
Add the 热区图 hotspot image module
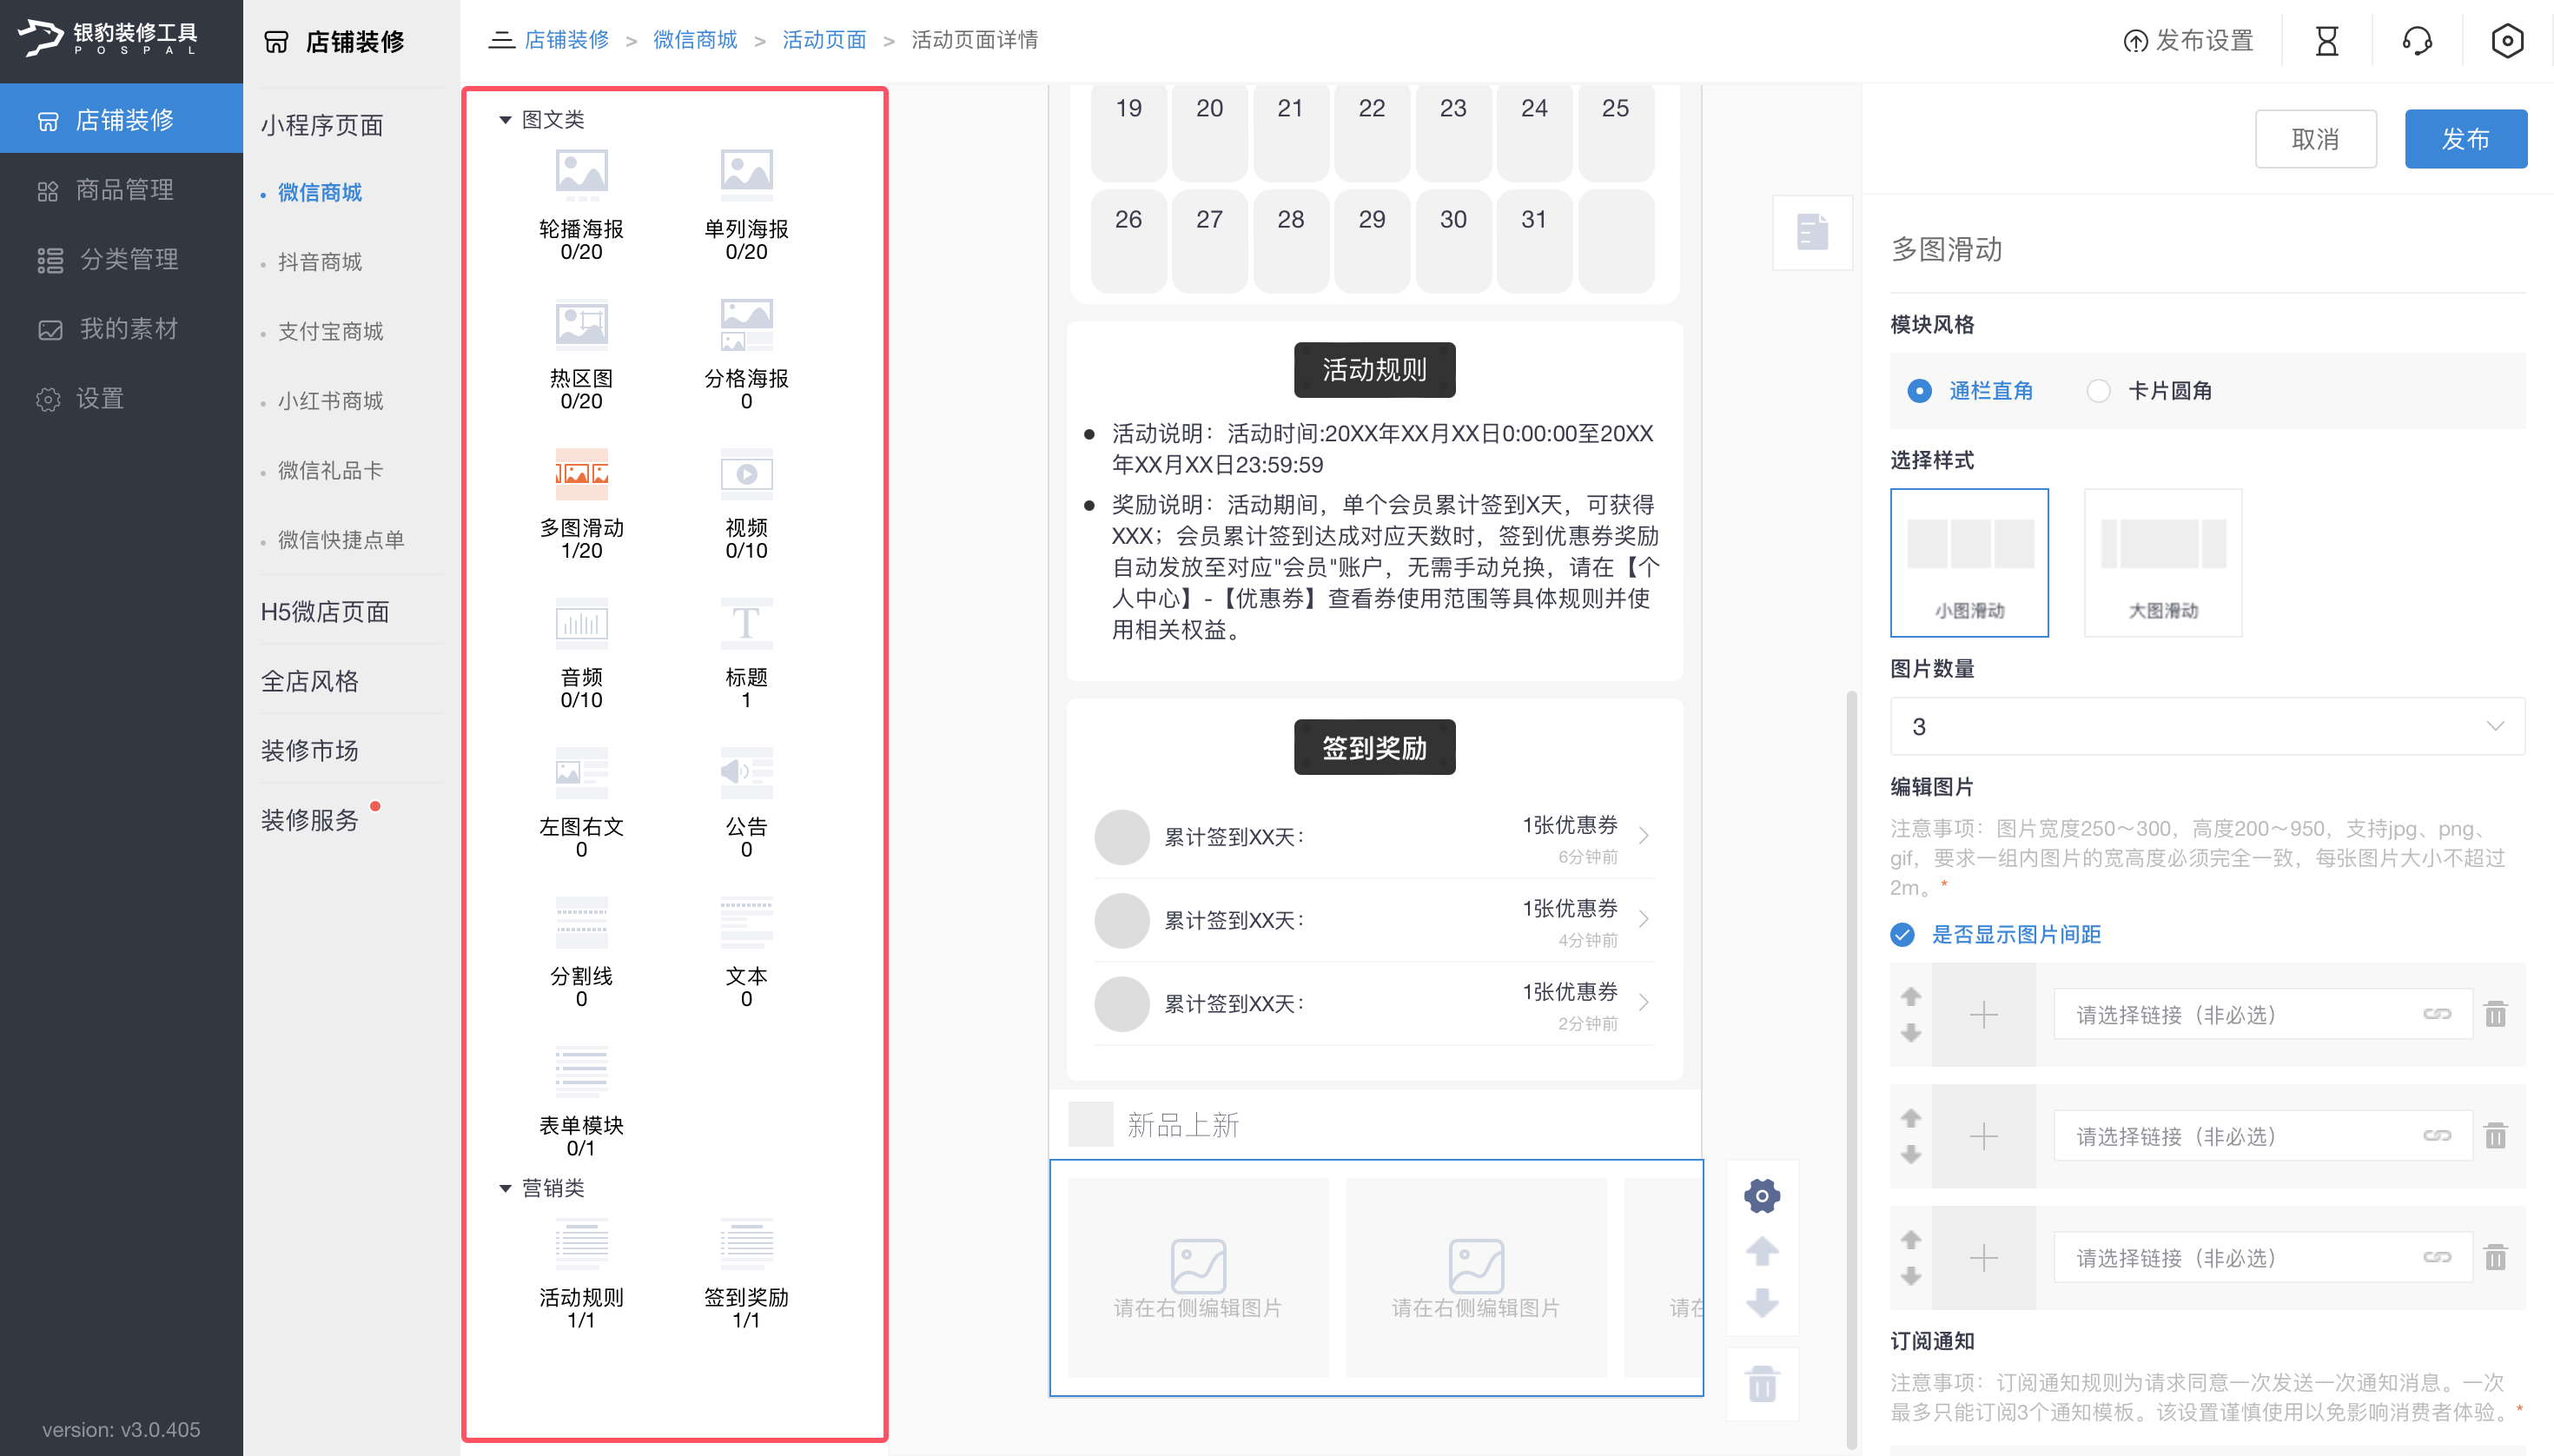click(x=581, y=324)
